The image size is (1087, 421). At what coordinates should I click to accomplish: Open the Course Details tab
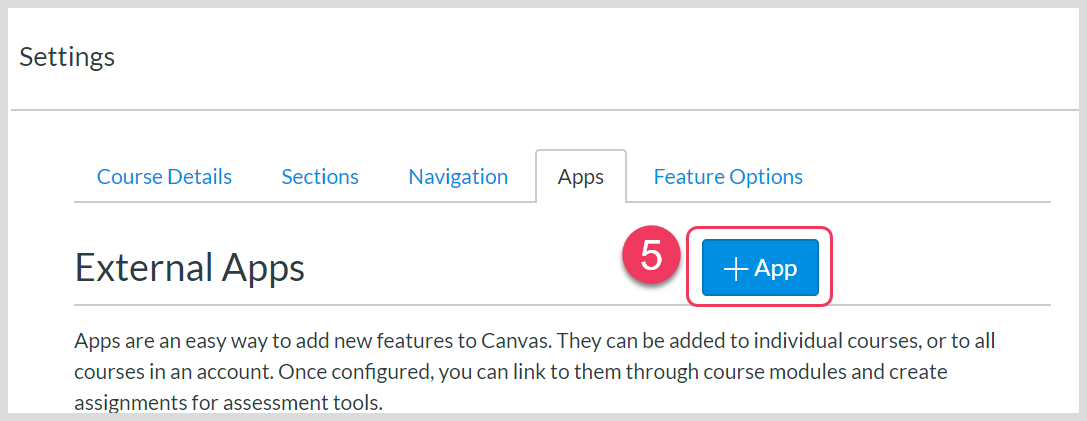(164, 177)
